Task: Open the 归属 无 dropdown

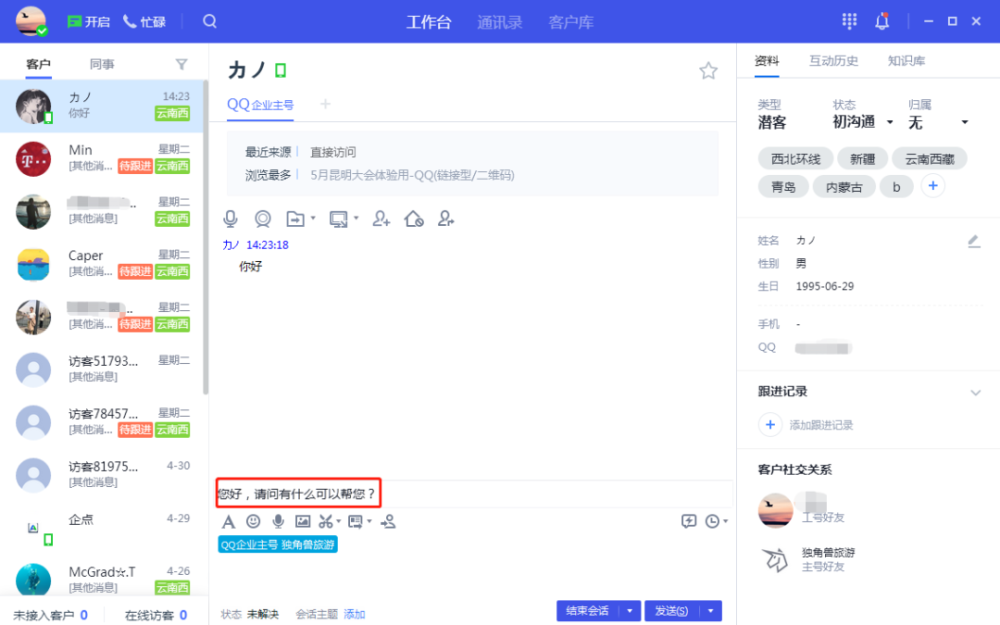Action: click(938, 122)
